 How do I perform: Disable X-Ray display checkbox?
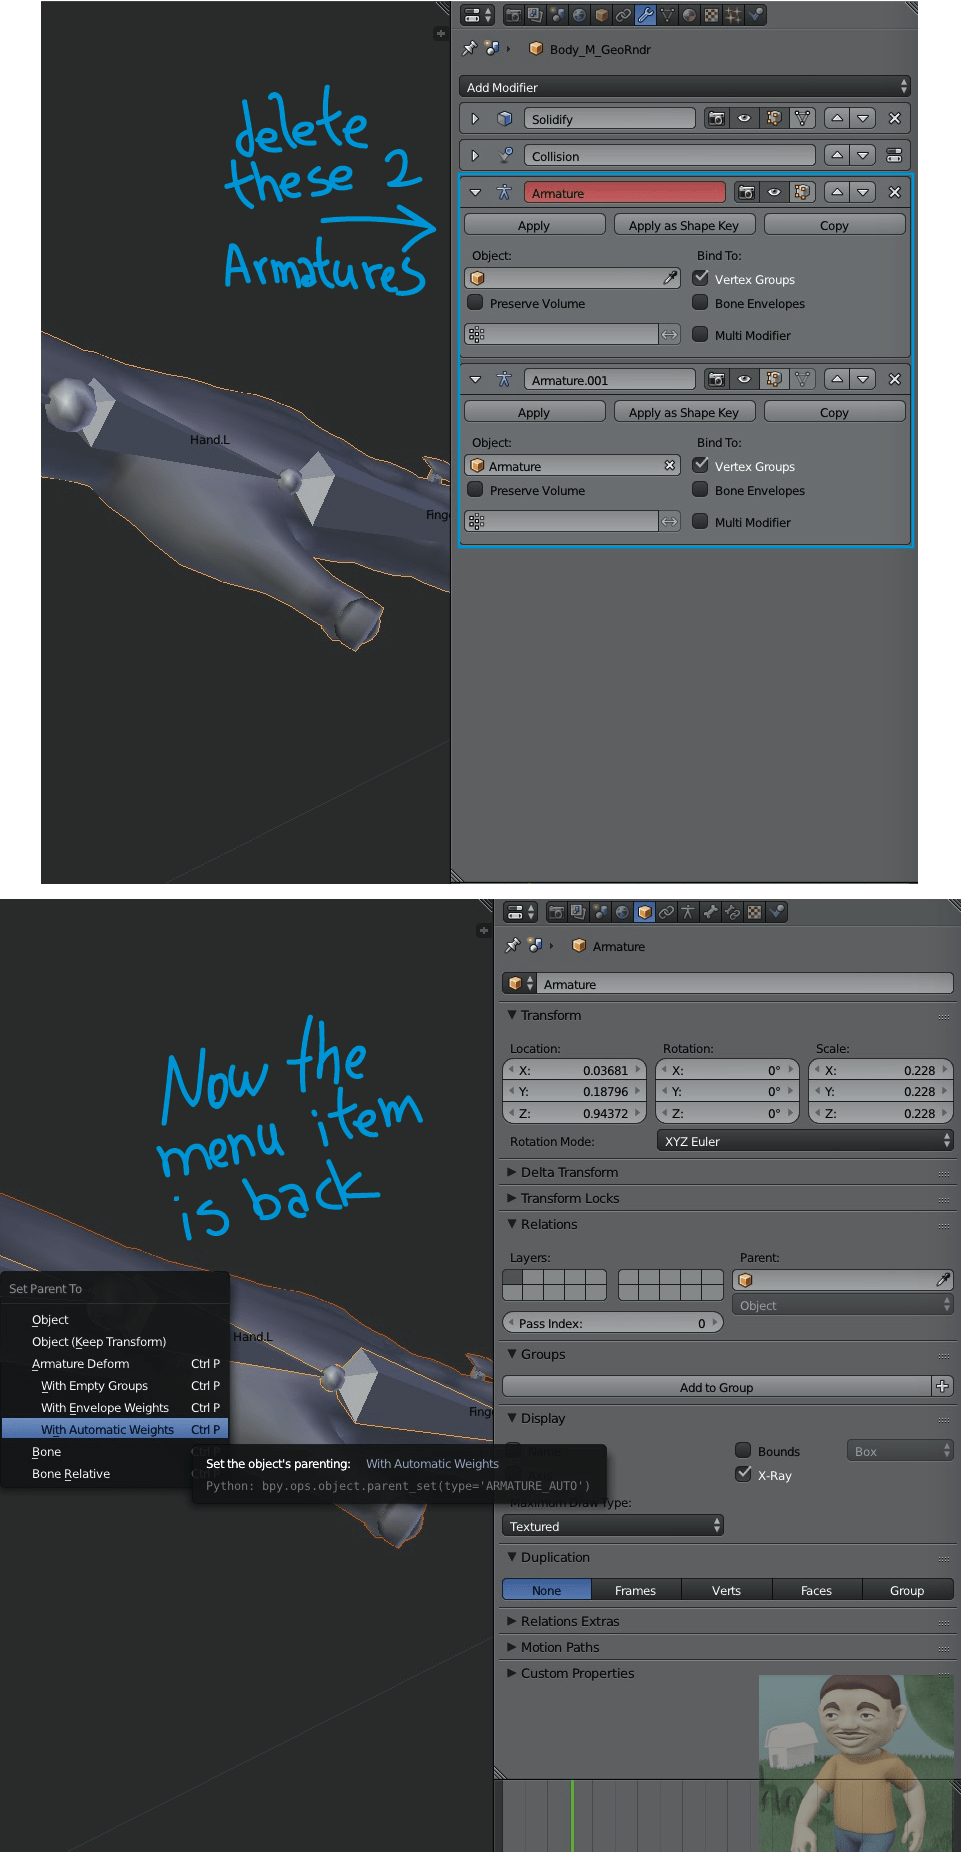click(x=743, y=1474)
